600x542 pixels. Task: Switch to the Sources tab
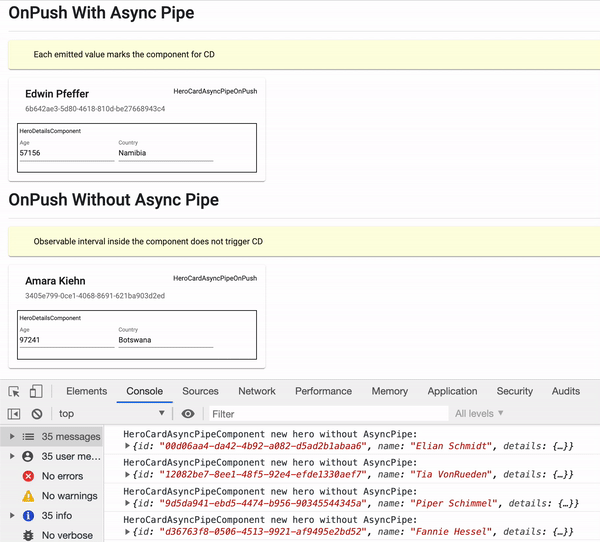pos(200,391)
